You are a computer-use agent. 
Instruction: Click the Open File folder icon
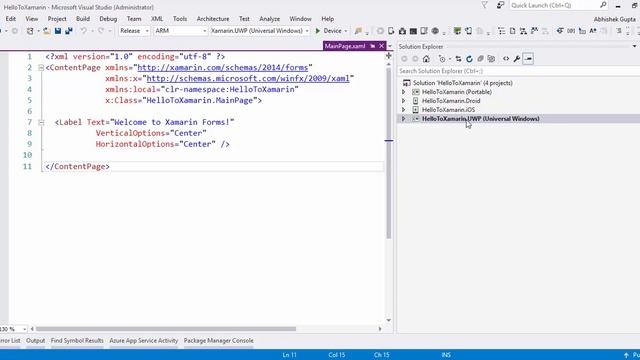click(x=47, y=31)
